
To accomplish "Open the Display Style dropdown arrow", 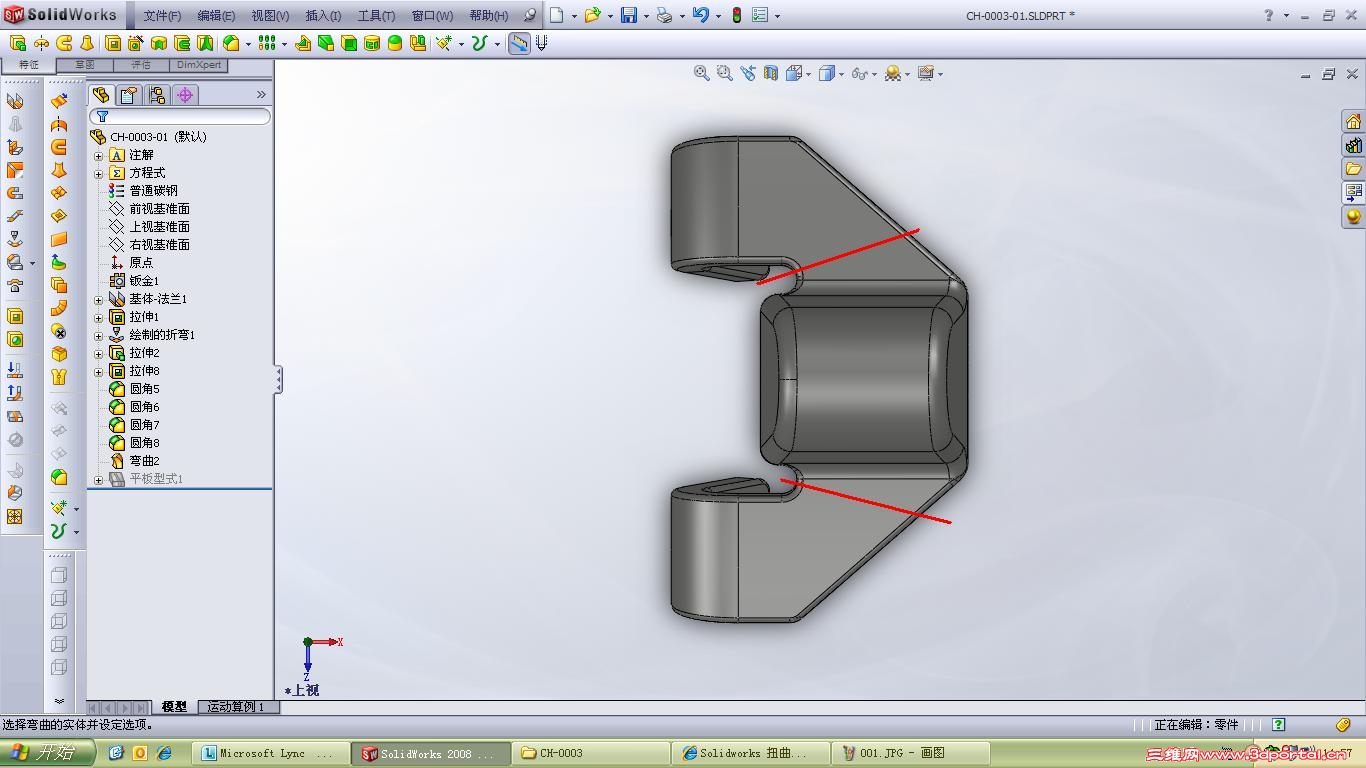I will [842, 74].
